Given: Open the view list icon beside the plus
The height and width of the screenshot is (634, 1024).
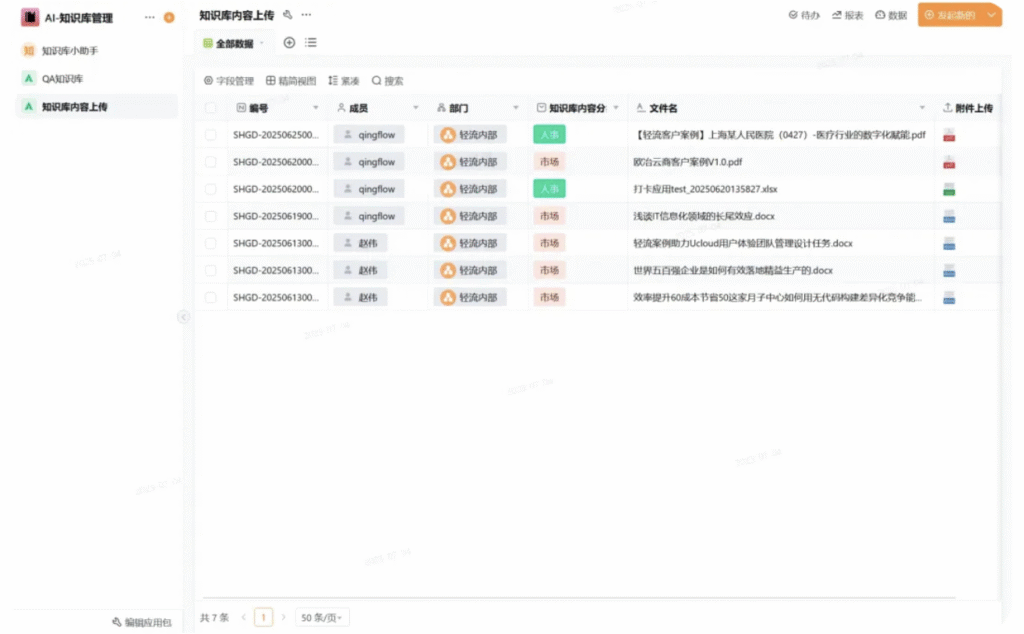Looking at the screenshot, I should pos(311,43).
